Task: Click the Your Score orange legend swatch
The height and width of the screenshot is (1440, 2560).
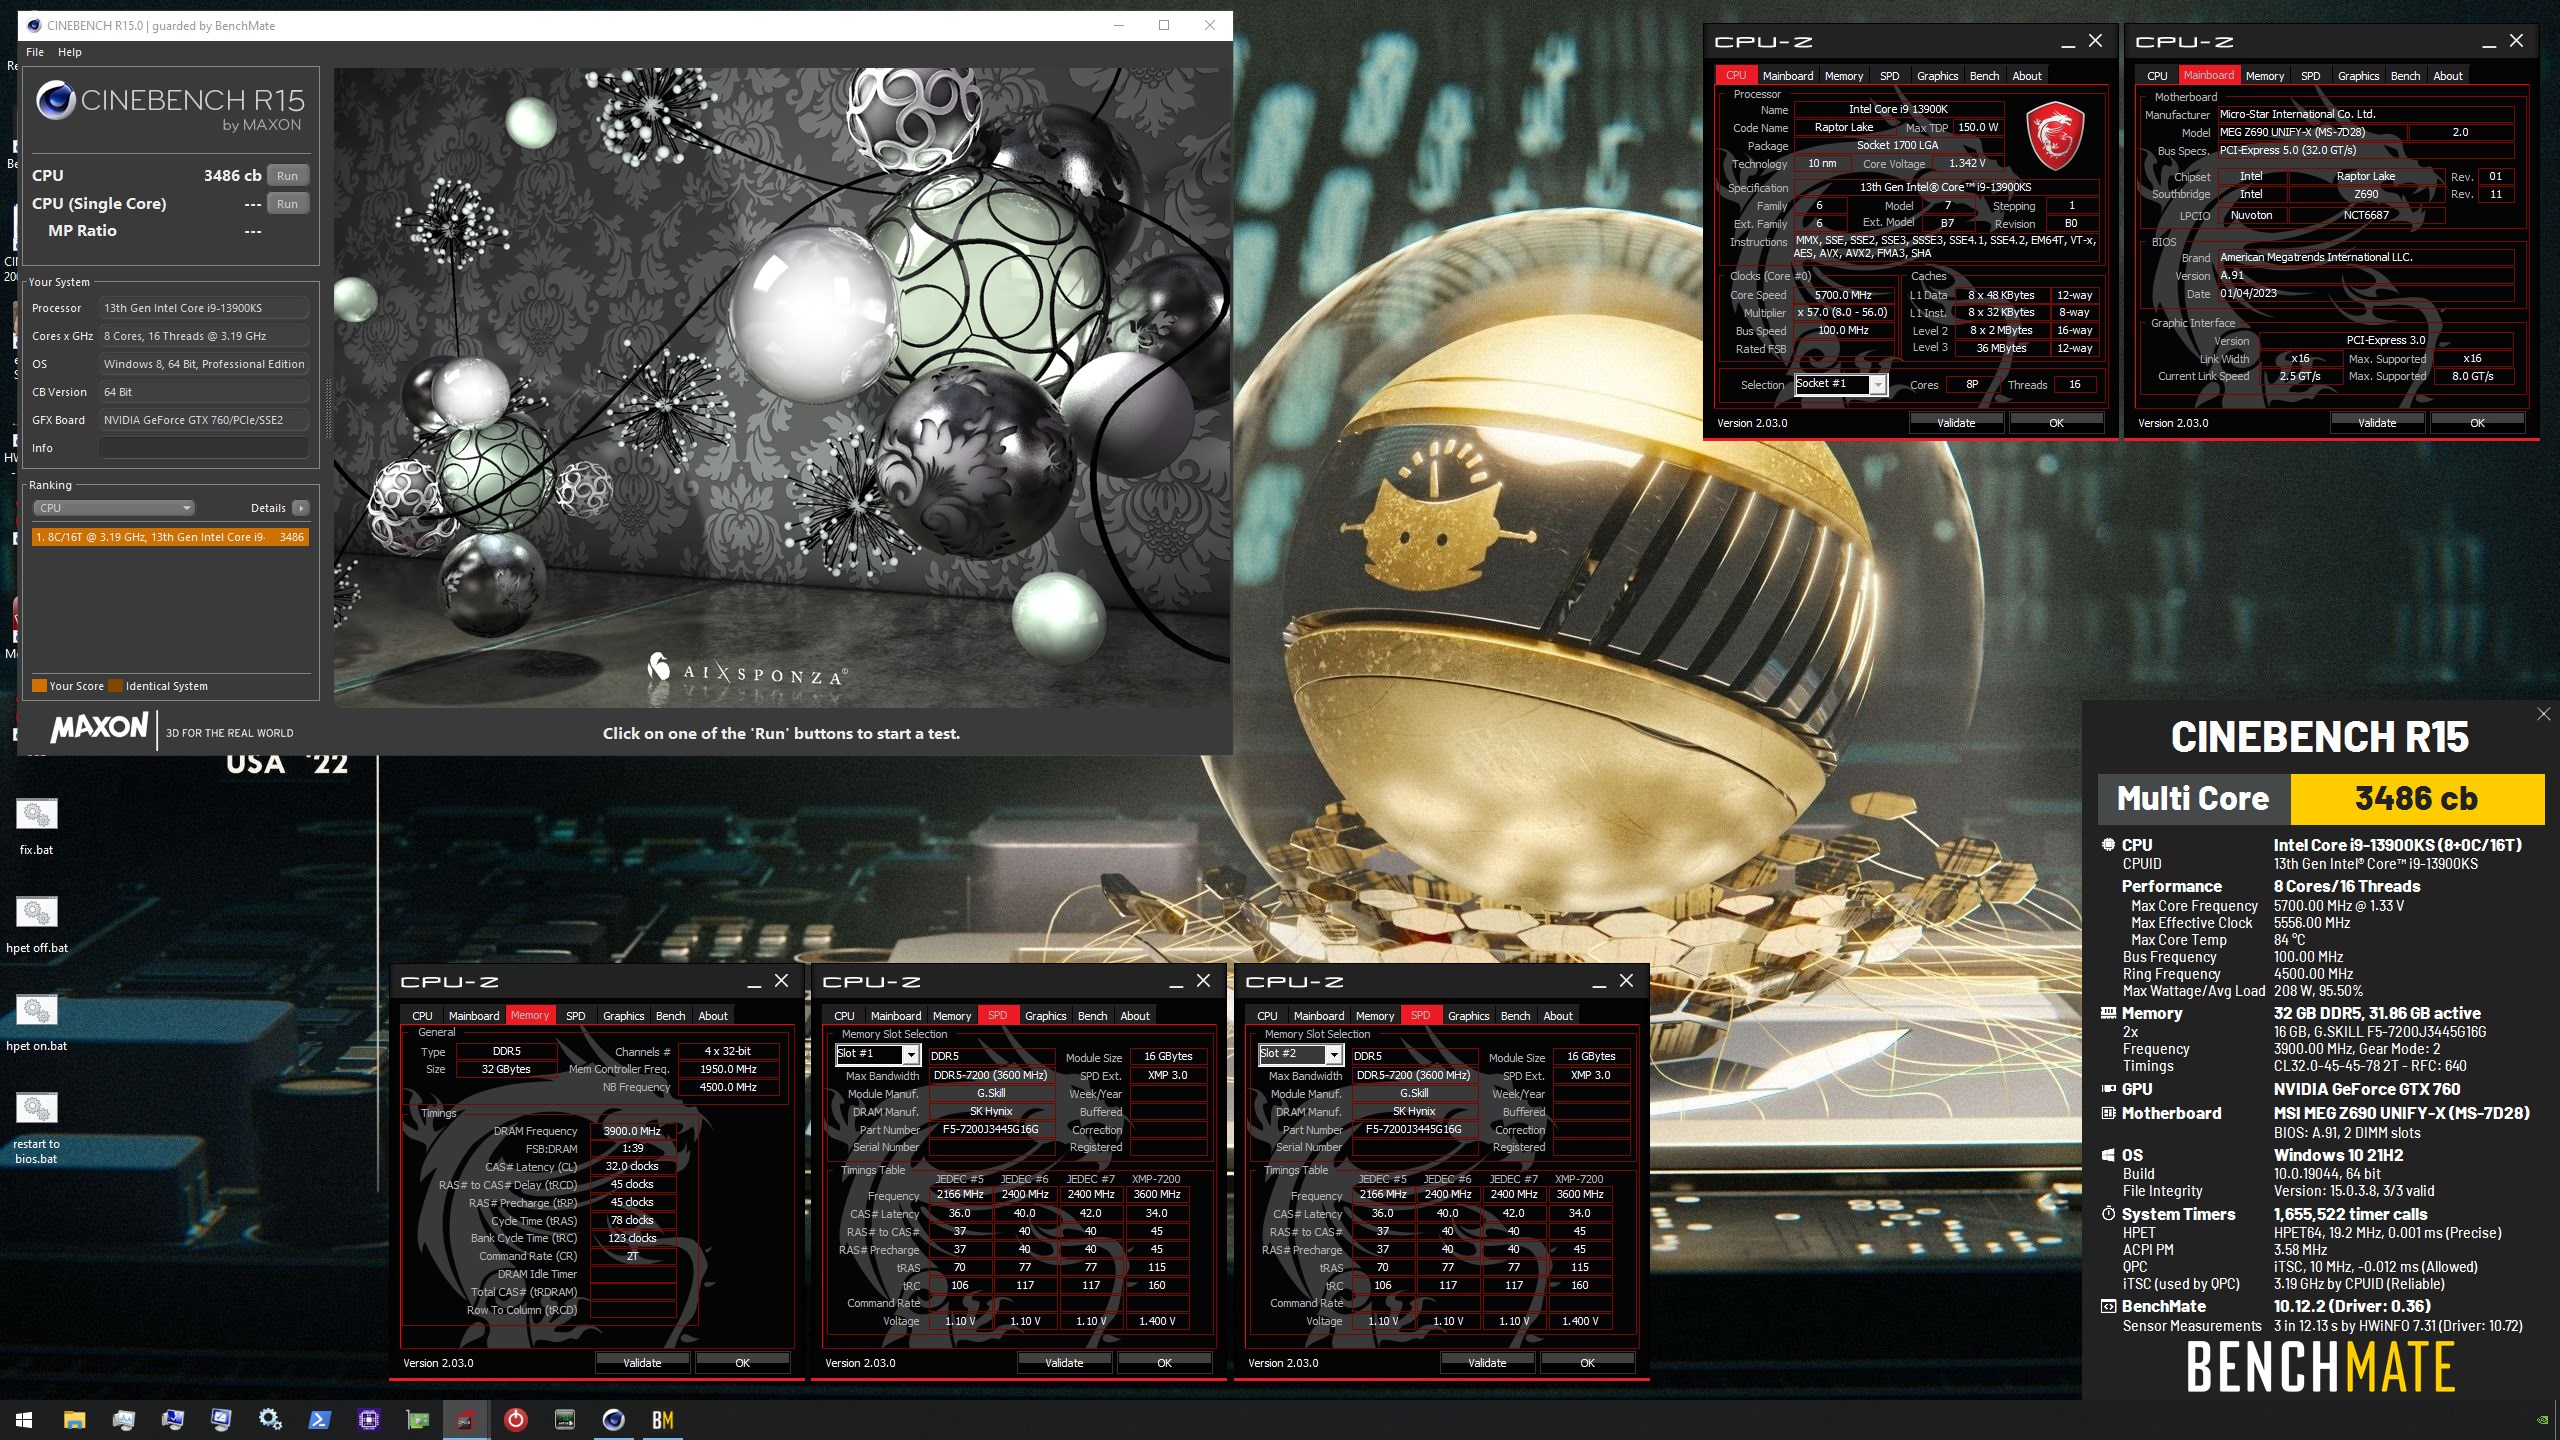Action: (x=40, y=686)
